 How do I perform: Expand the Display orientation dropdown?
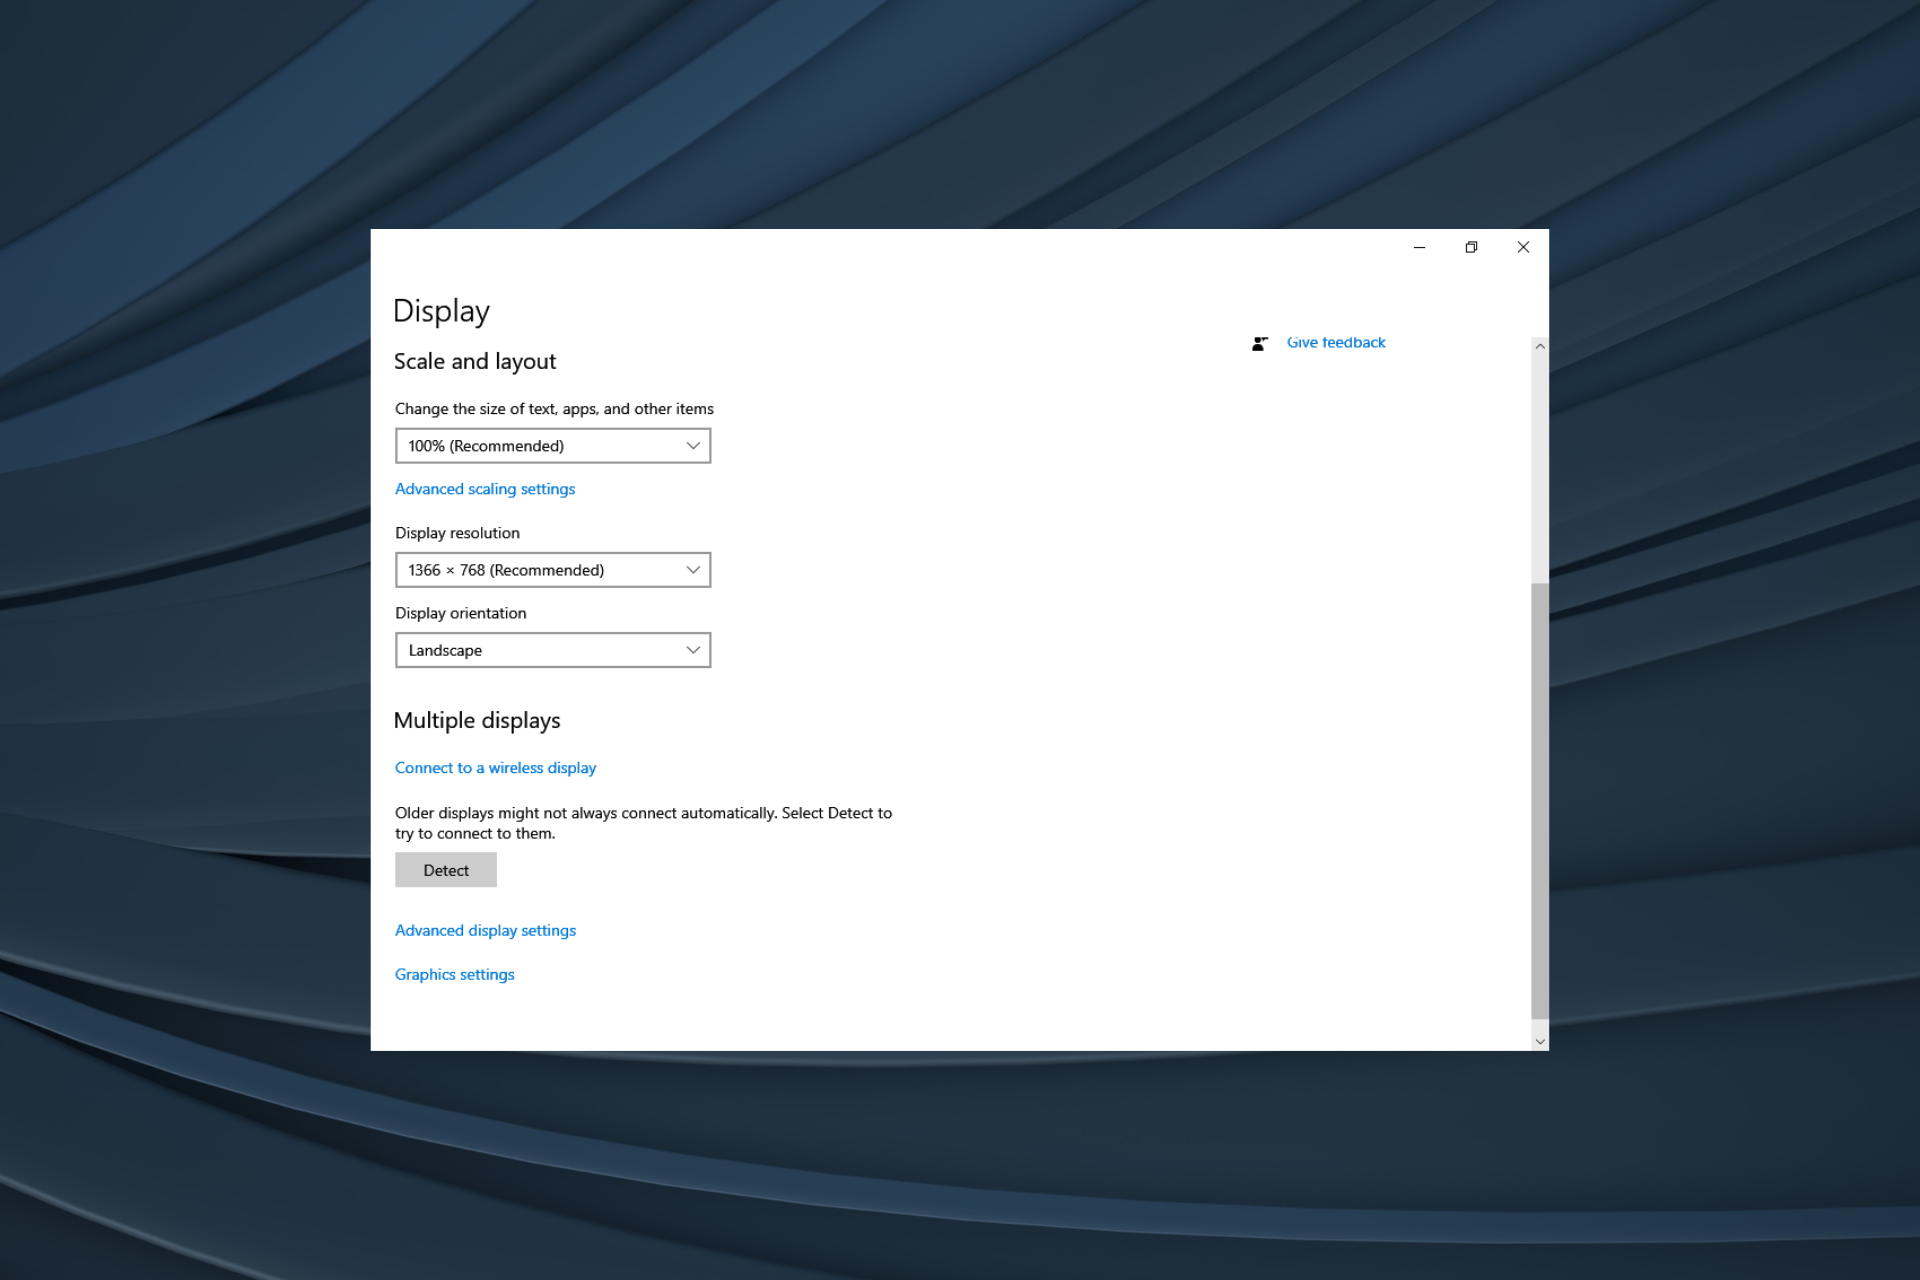pos(551,650)
